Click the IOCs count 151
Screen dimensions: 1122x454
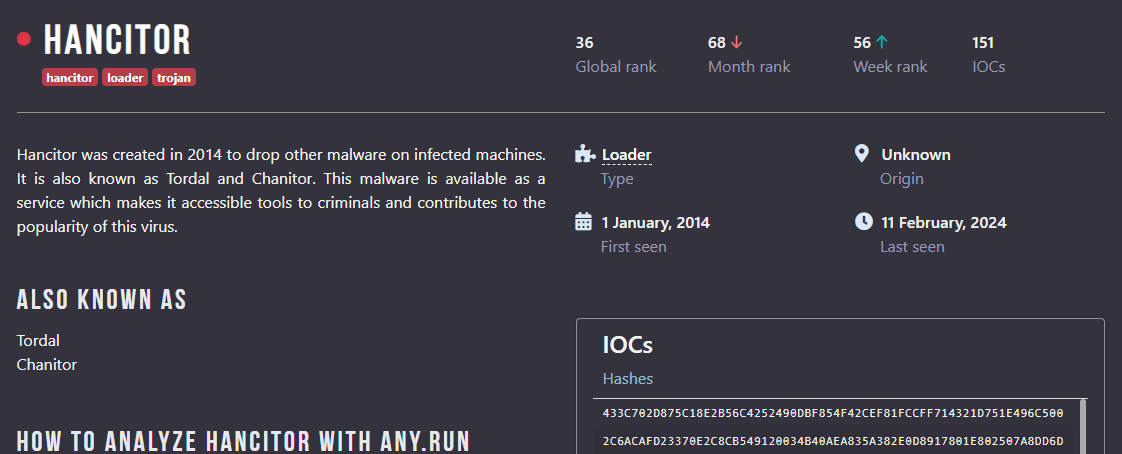[982, 43]
